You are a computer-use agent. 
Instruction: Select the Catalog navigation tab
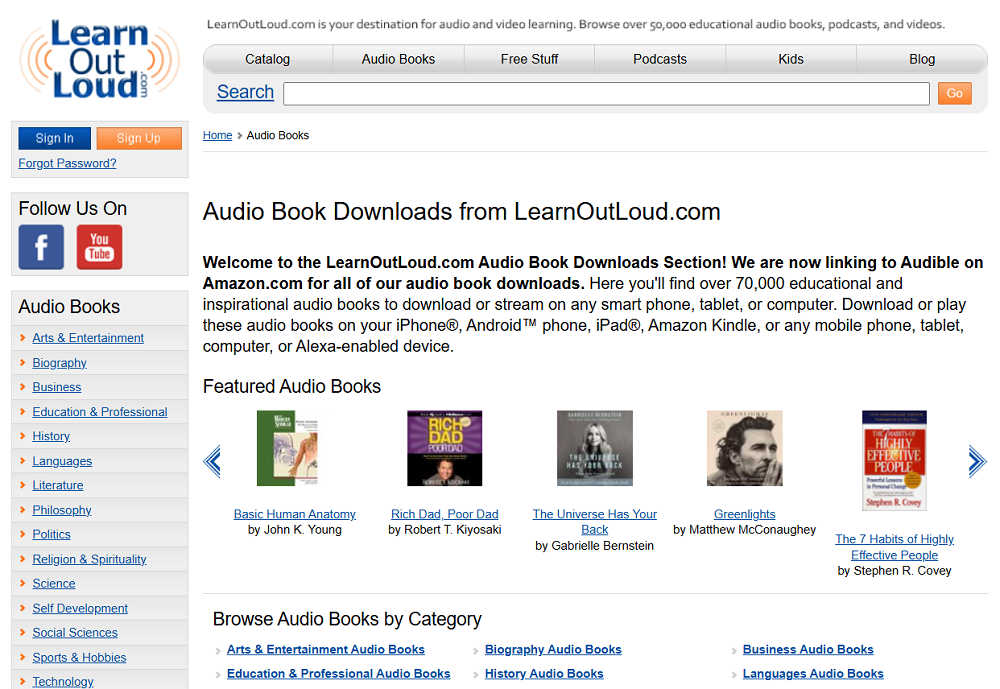pos(268,59)
